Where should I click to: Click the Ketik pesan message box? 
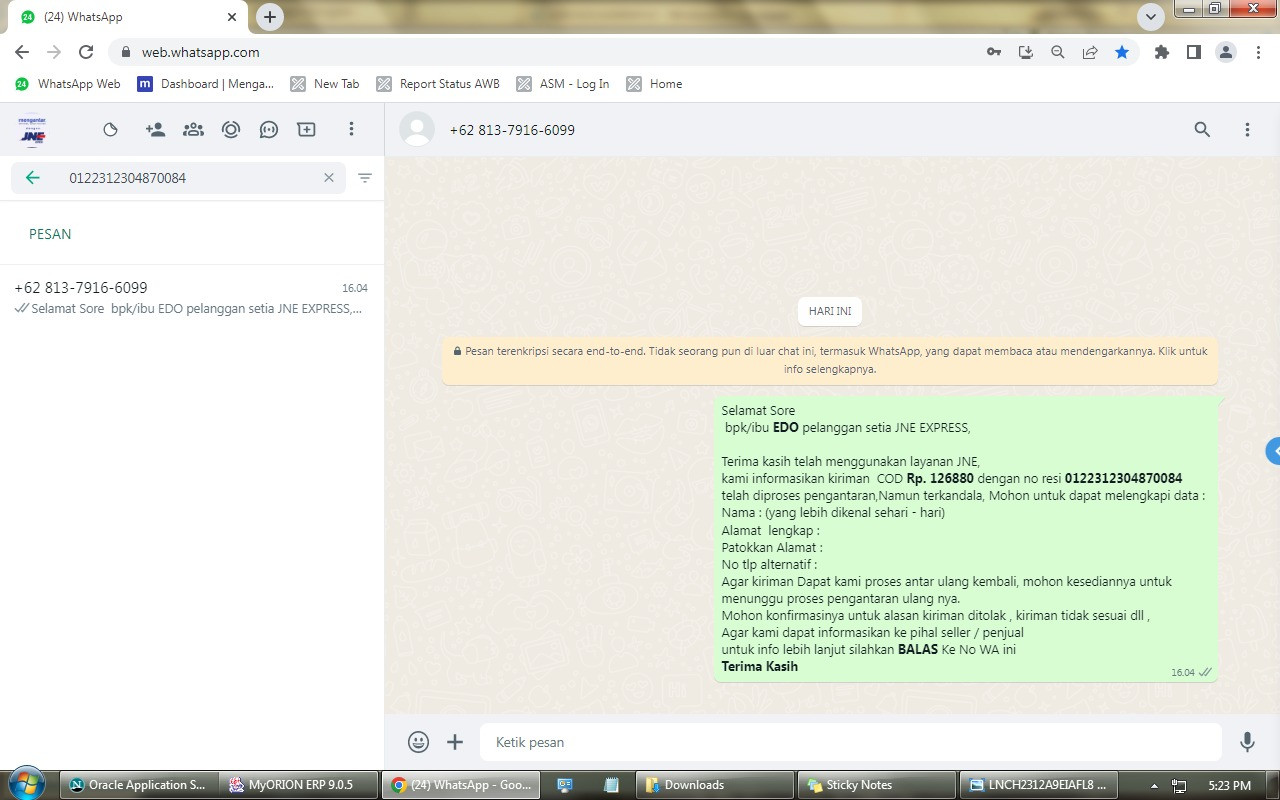click(850, 742)
